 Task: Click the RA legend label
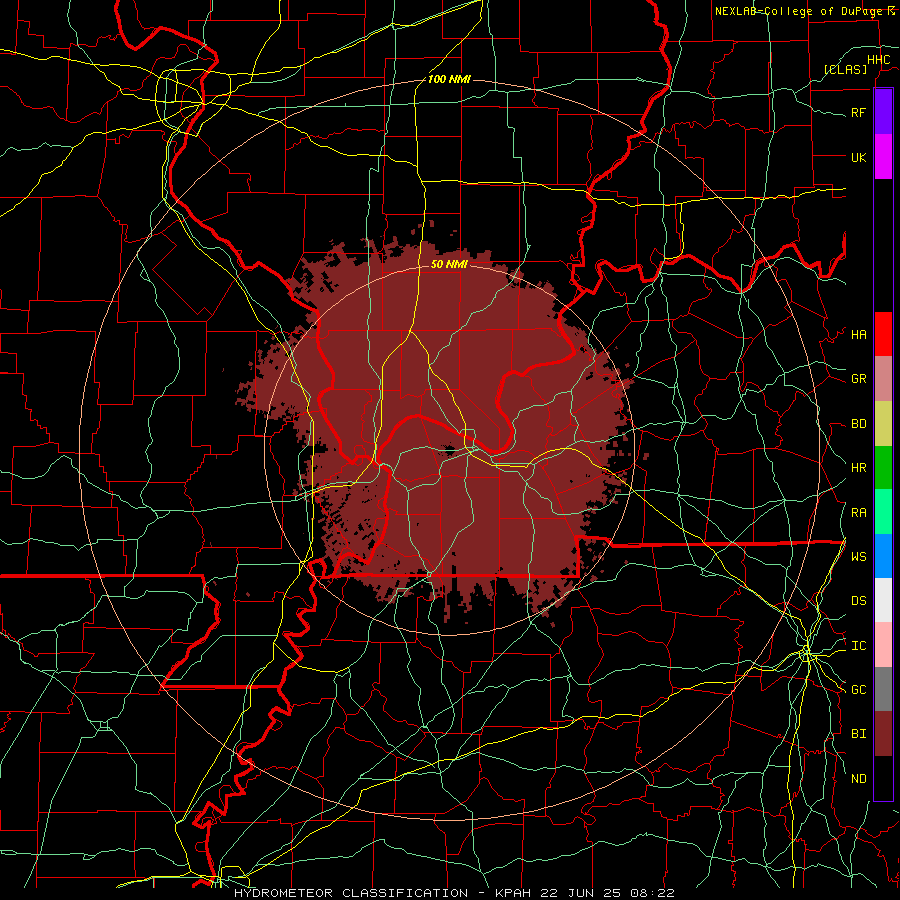click(x=858, y=513)
